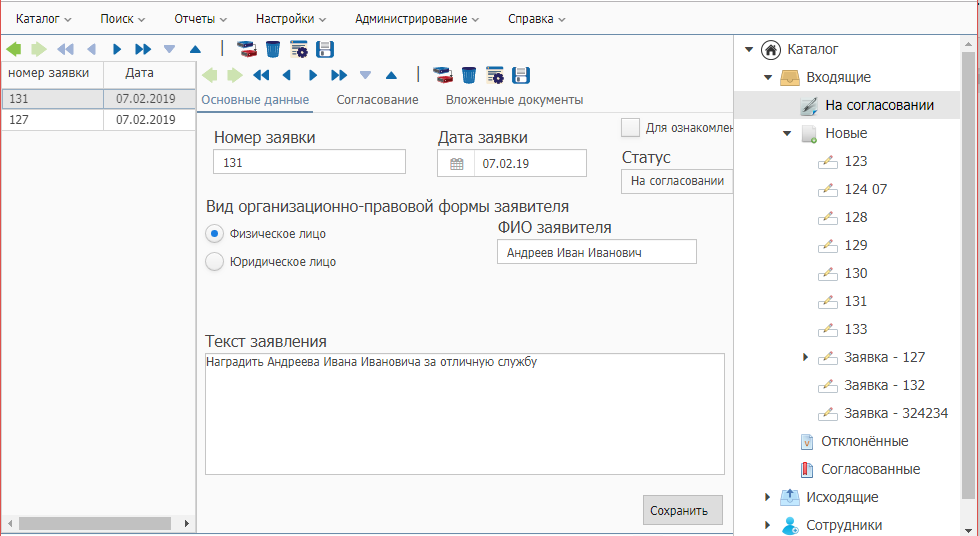Click down triangle above form tabs
The height and width of the screenshot is (536, 980).
(365, 76)
